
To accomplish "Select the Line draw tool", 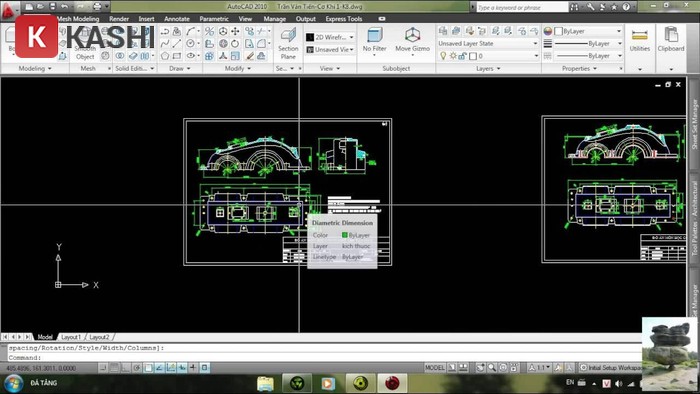I will [177, 43].
